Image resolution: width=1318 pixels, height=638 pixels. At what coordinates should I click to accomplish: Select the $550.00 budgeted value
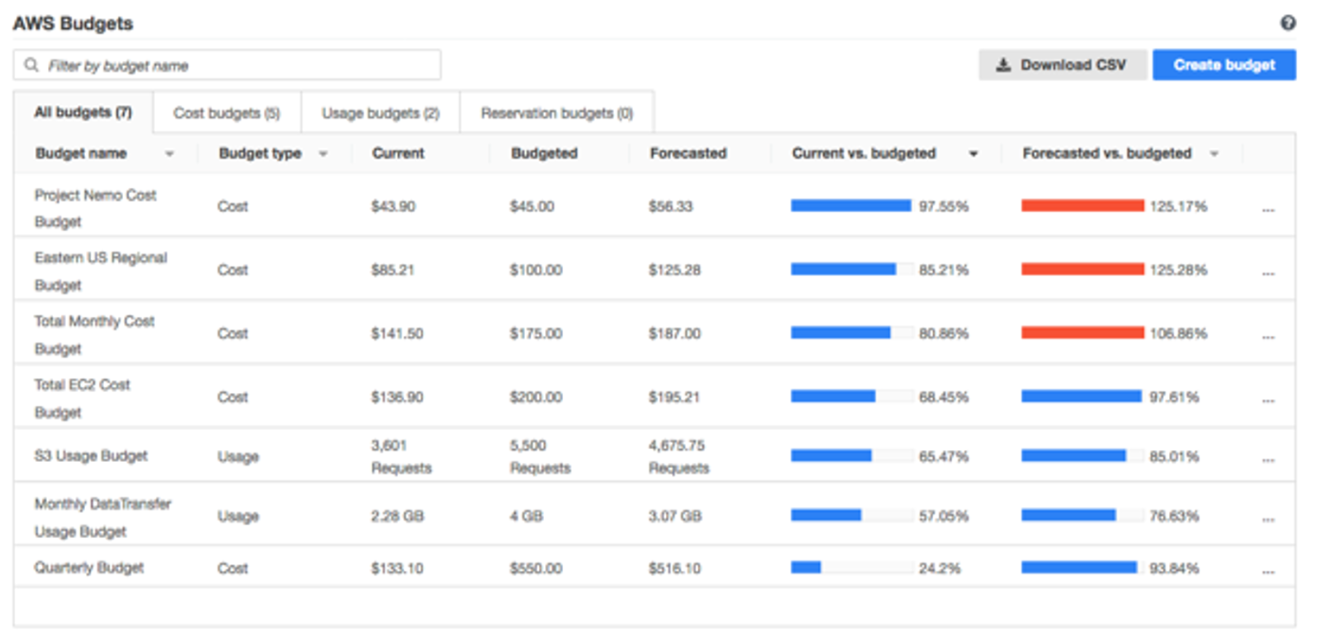[x=536, y=568]
